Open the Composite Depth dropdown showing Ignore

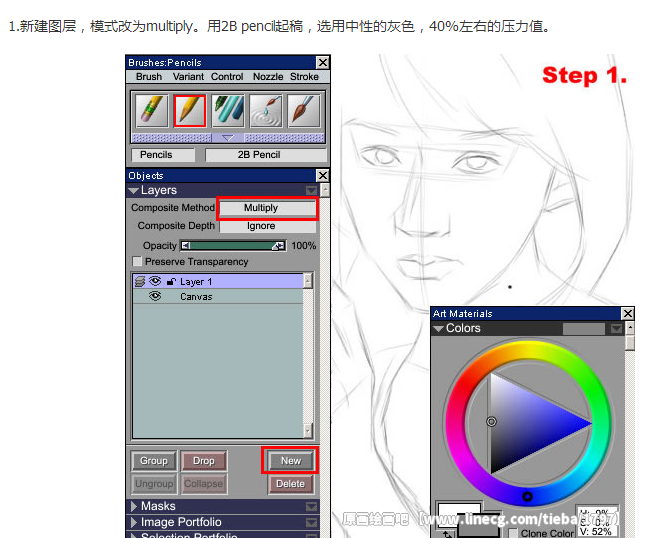tap(268, 226)
